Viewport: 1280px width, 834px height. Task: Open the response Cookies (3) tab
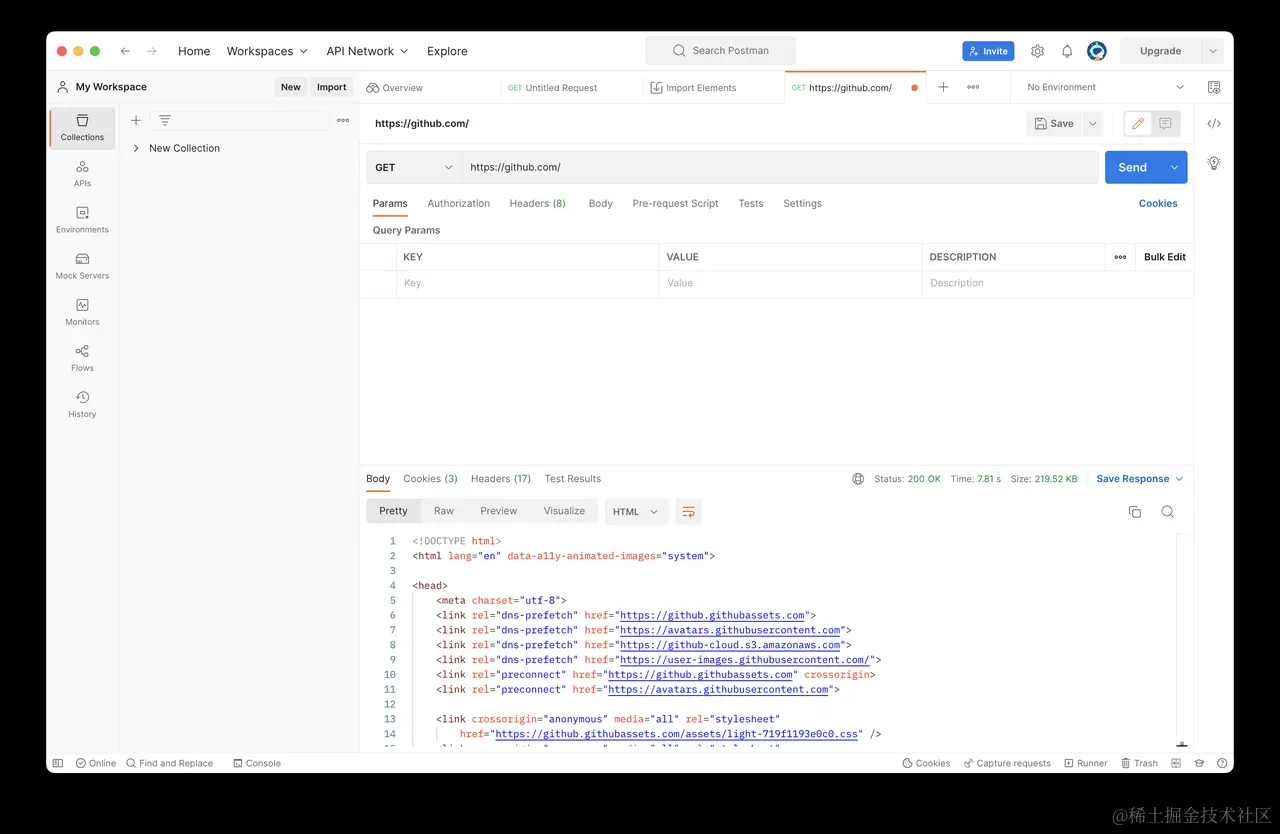(x=430, y=479)
